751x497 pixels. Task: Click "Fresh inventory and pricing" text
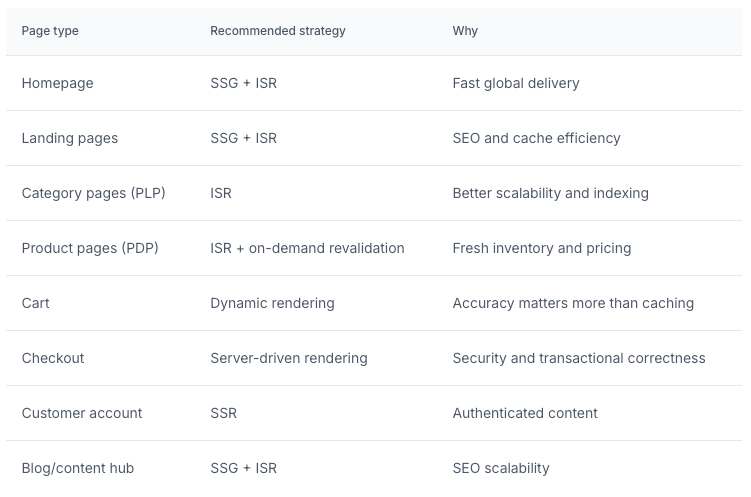[542, 248]
